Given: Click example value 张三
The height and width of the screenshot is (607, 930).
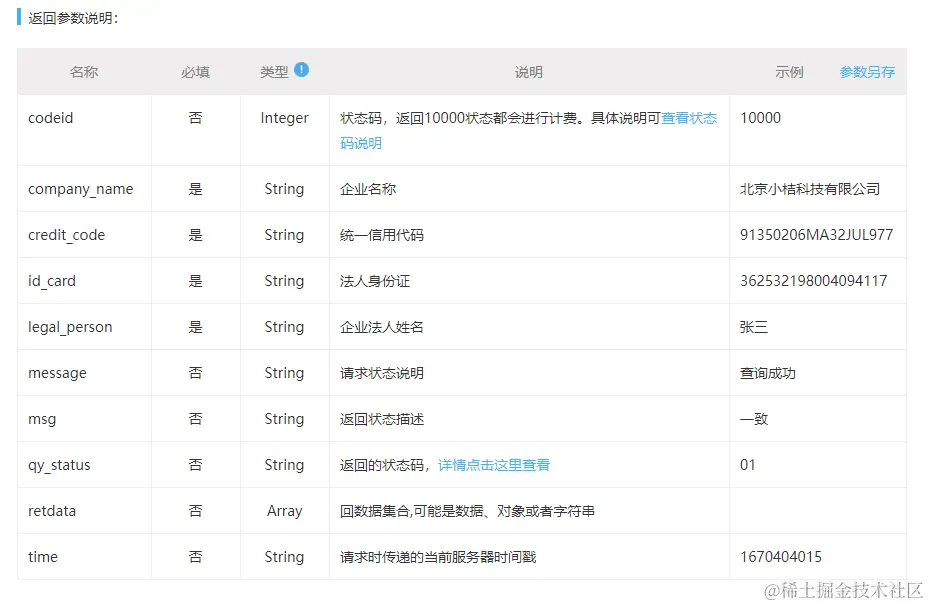Looking at the screenshot, I should tap(754, 328).
